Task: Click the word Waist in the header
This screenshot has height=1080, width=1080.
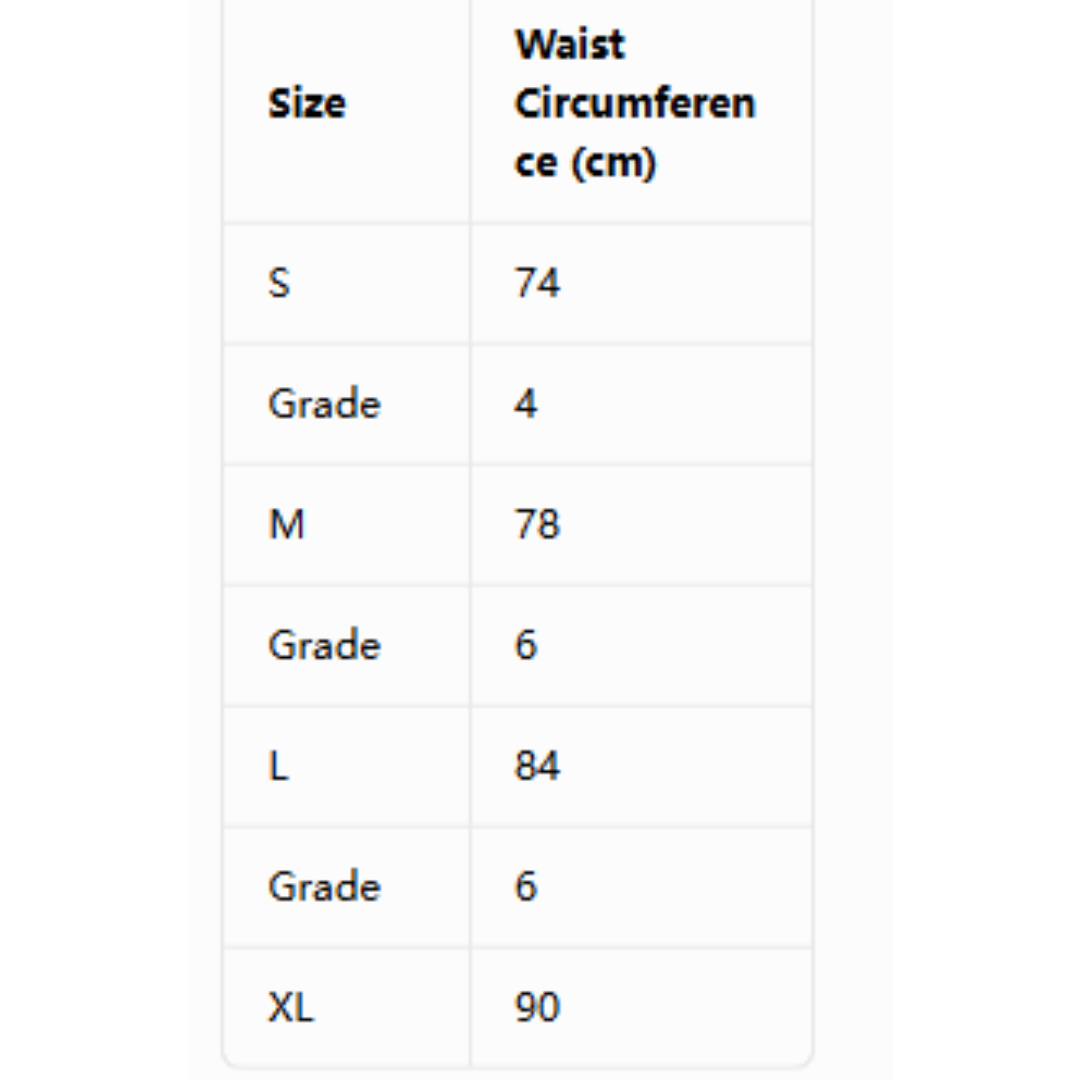Action: tap(570, 45)
